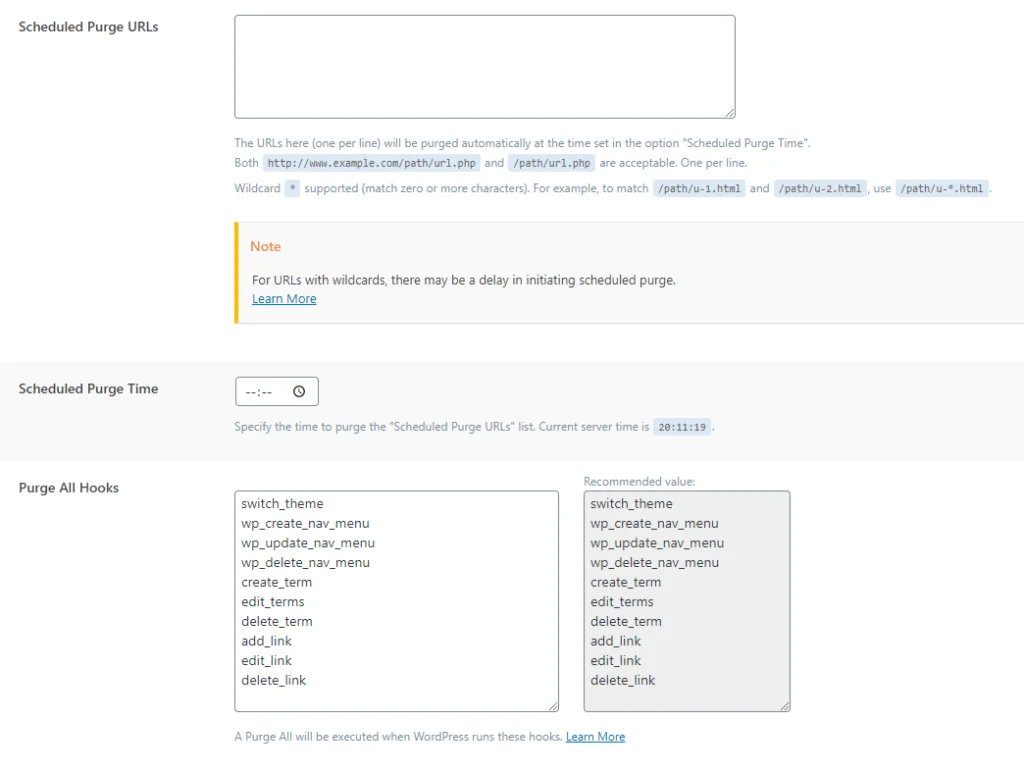The width and height of the screenshot is (1024, 772).
Task: Click the orange Note heading
Action: 265,246
